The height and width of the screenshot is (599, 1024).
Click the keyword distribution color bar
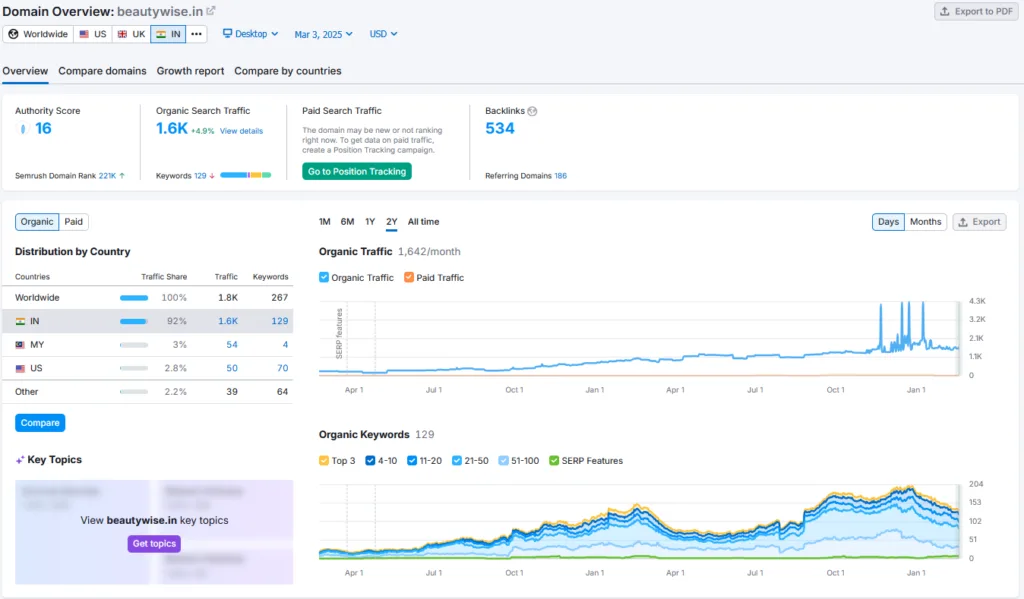(x=246, y=175)
